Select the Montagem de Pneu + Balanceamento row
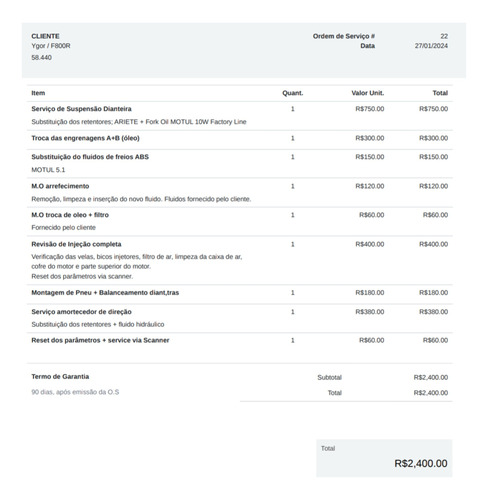Image resolution: width=488 pixels, height=500 pixels. coord(240,293)
